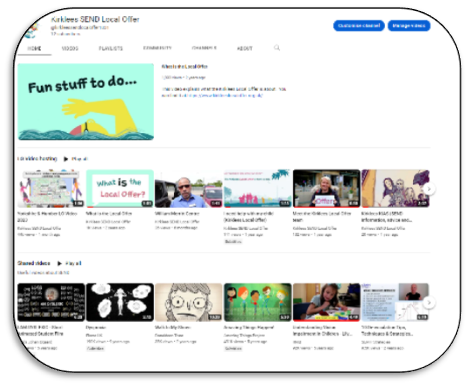Go to the Community tab
This screenshot has height=386, width=469.
[157, 48]
